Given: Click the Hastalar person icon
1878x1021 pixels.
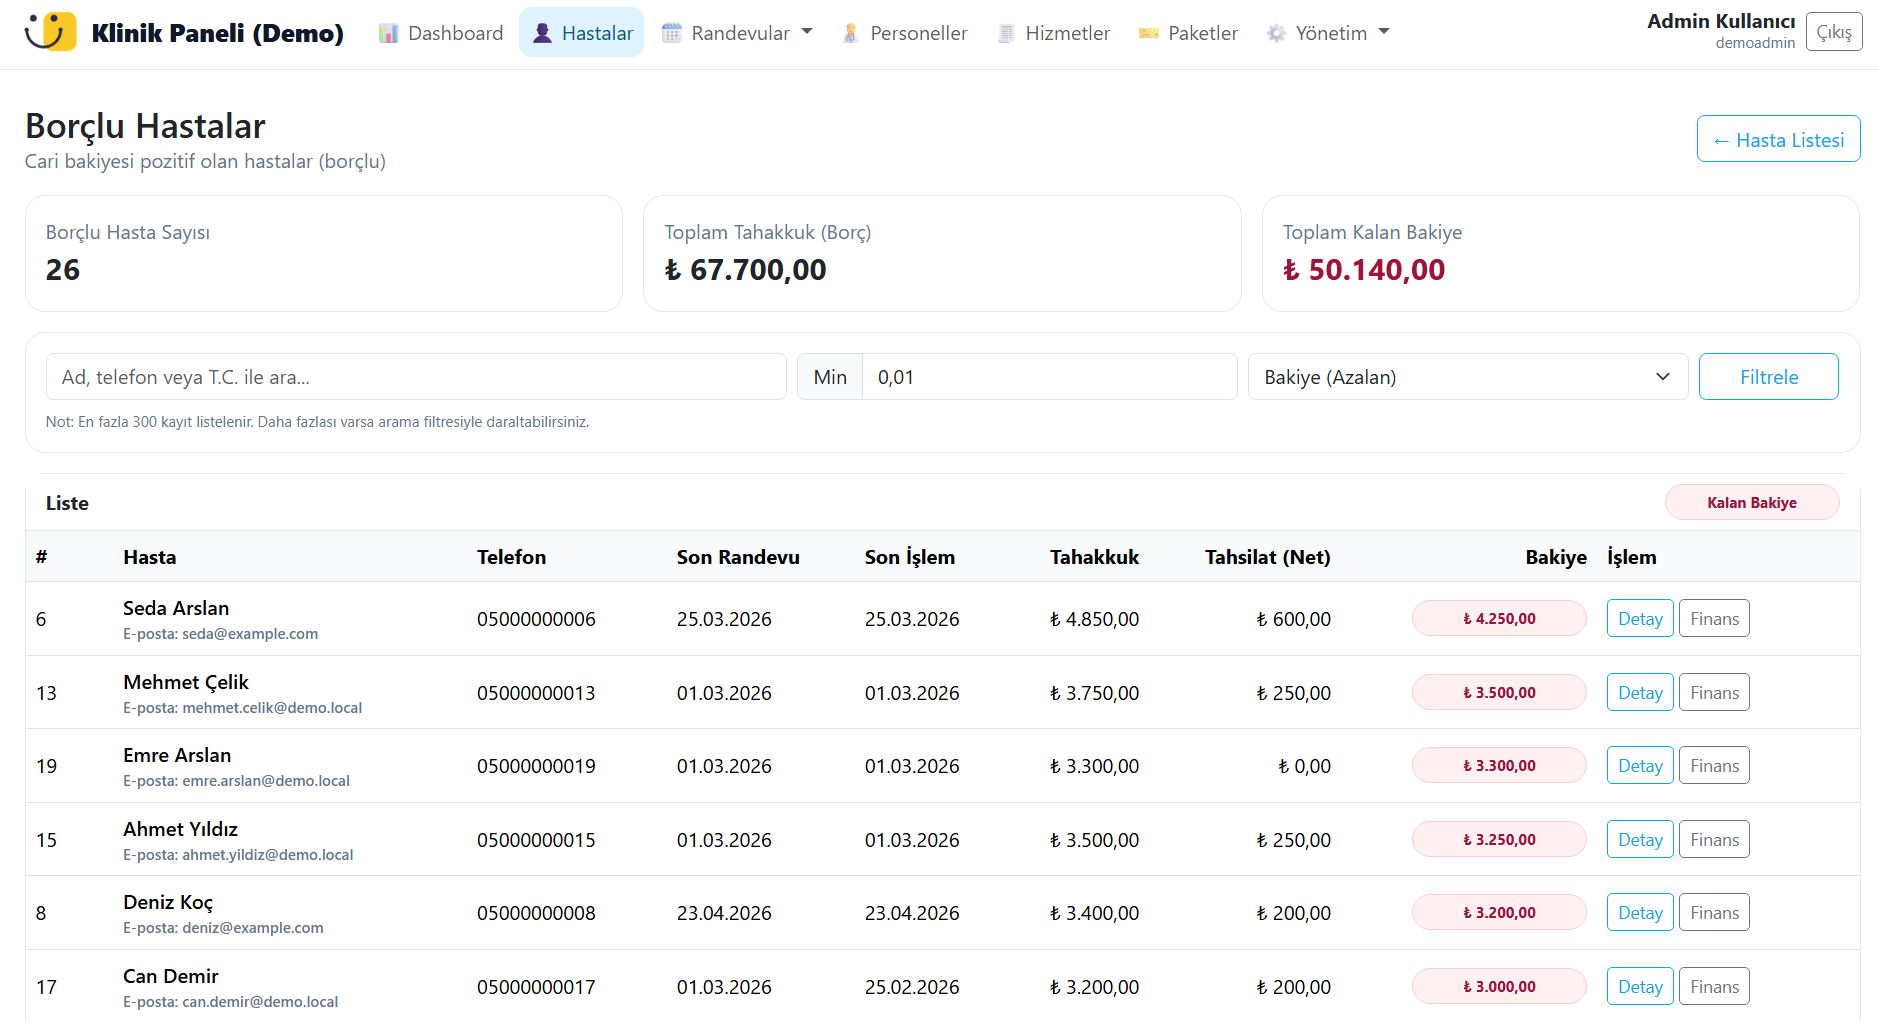Looking at the screenshot, I should (x=542, y=33).
